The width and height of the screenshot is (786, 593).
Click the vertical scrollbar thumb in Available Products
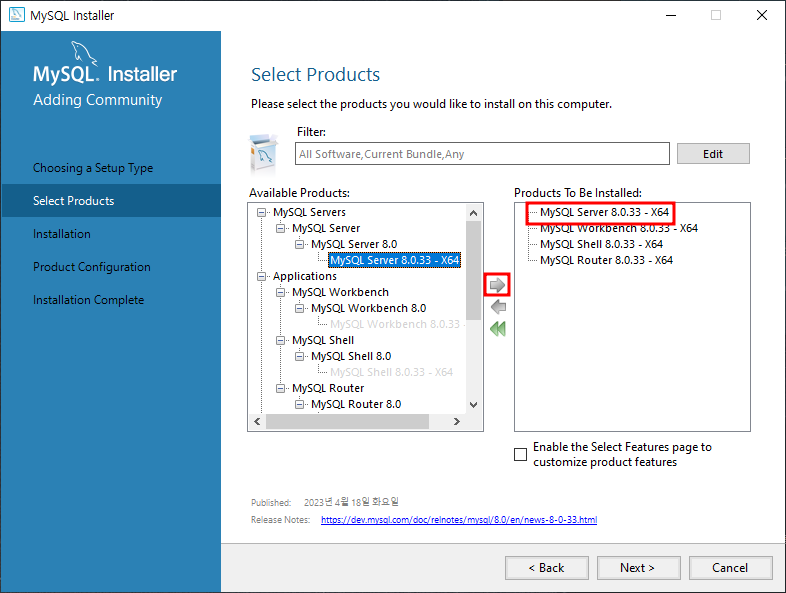pyautogui.click(x=473, y=271)
